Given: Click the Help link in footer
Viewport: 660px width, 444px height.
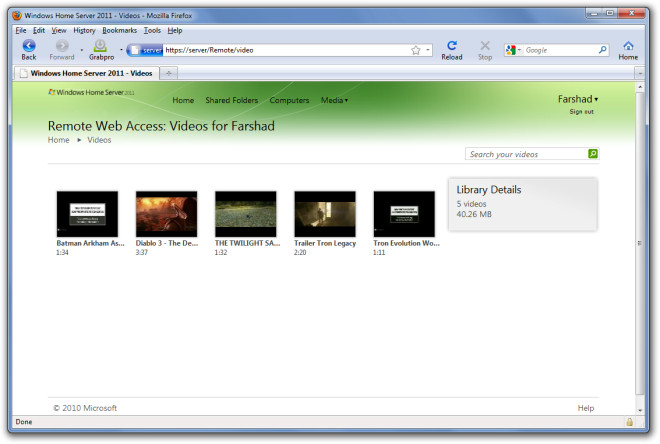Looking at the screenshot, I should [x=585, y=408].
